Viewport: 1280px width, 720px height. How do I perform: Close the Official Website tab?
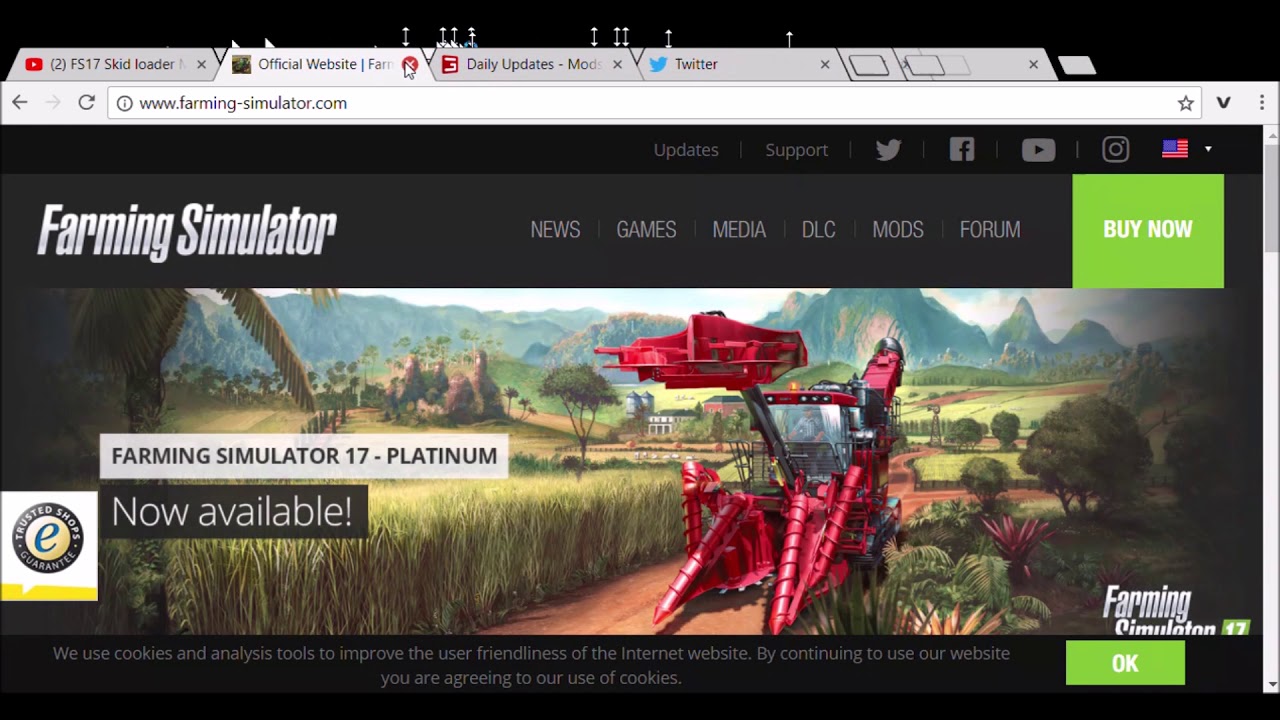410,64
